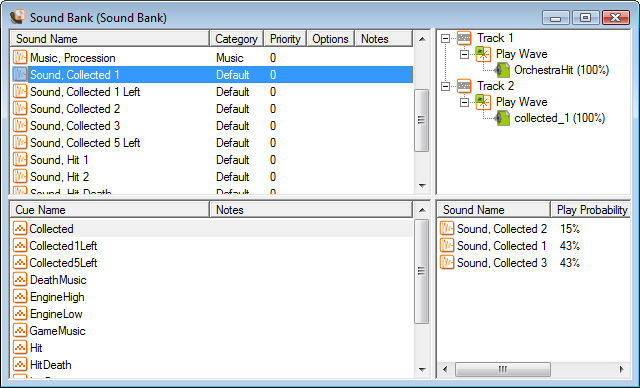The image size is (640, 388).
Task: Select the Track 2 label
Action: (x=496, y=86)
